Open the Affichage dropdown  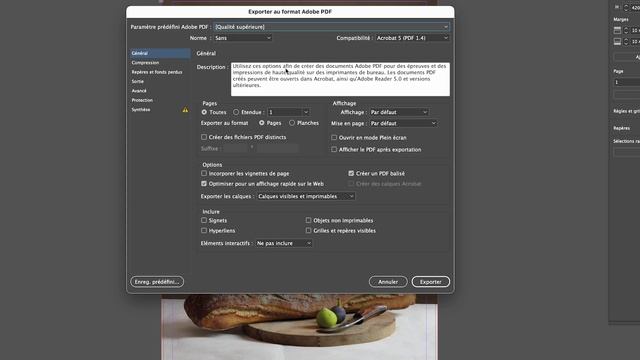(399, 112)
